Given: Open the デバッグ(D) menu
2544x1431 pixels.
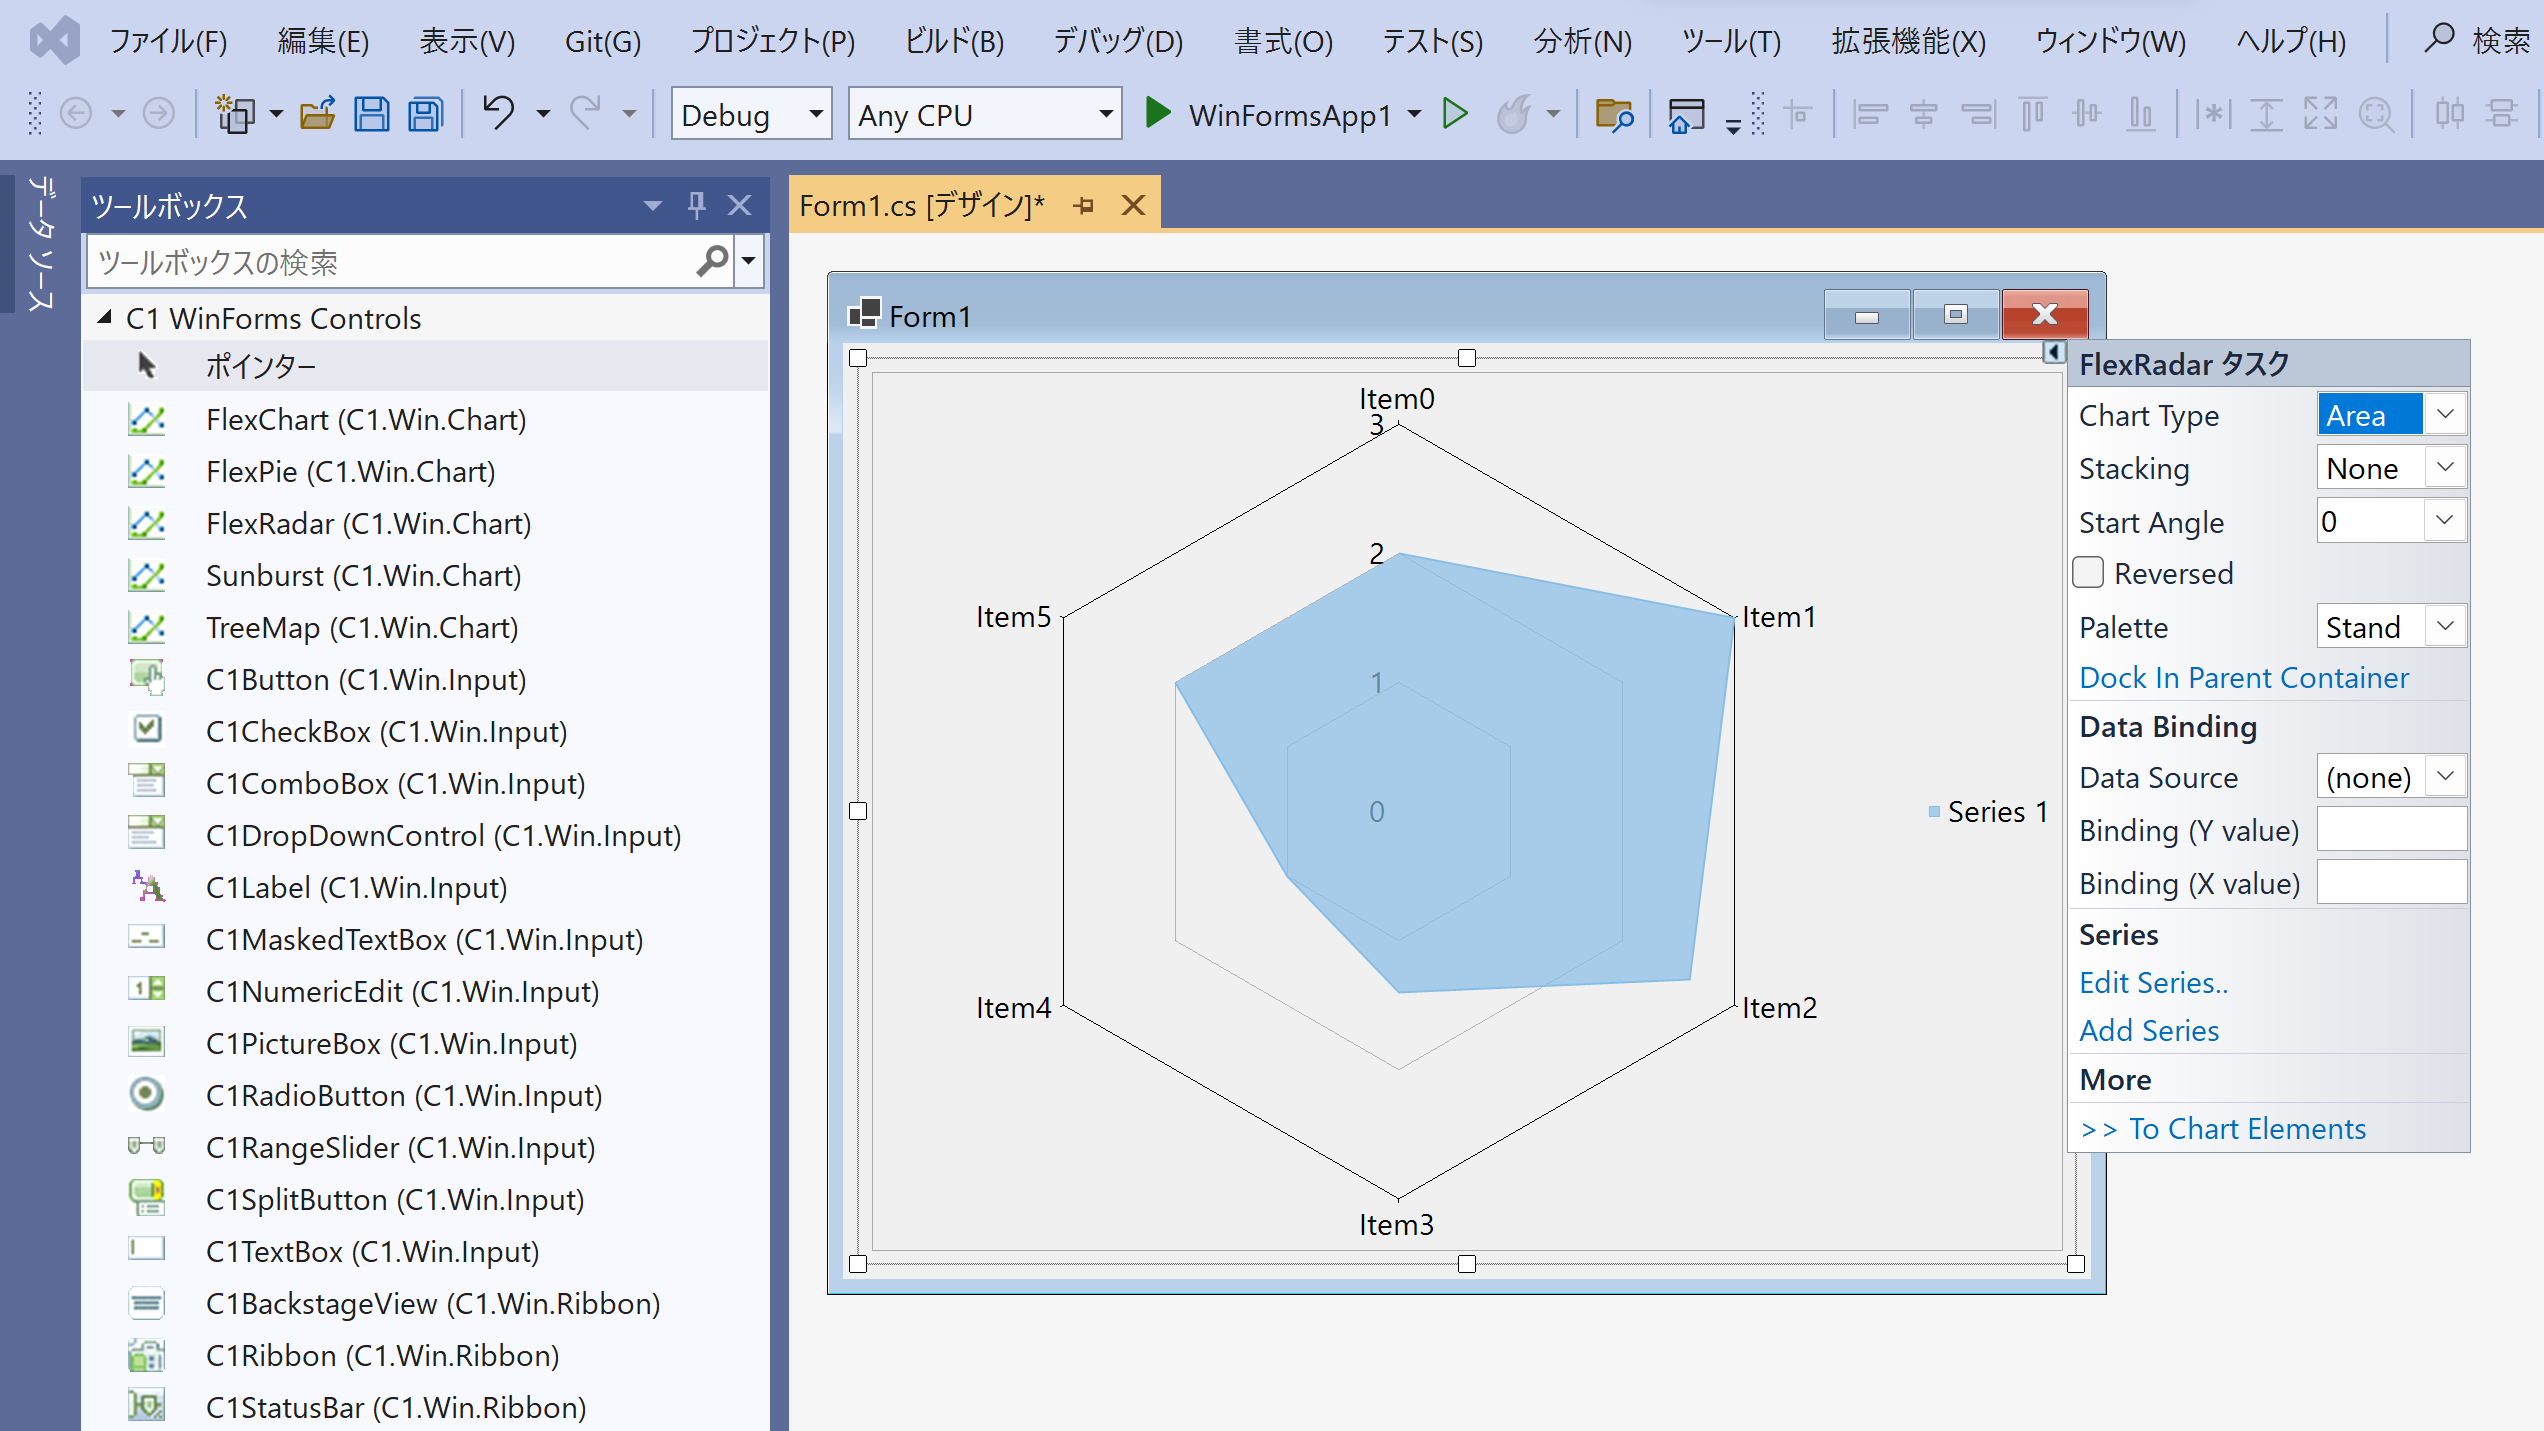Looking at the screenshot, I should coord(1118,41).
